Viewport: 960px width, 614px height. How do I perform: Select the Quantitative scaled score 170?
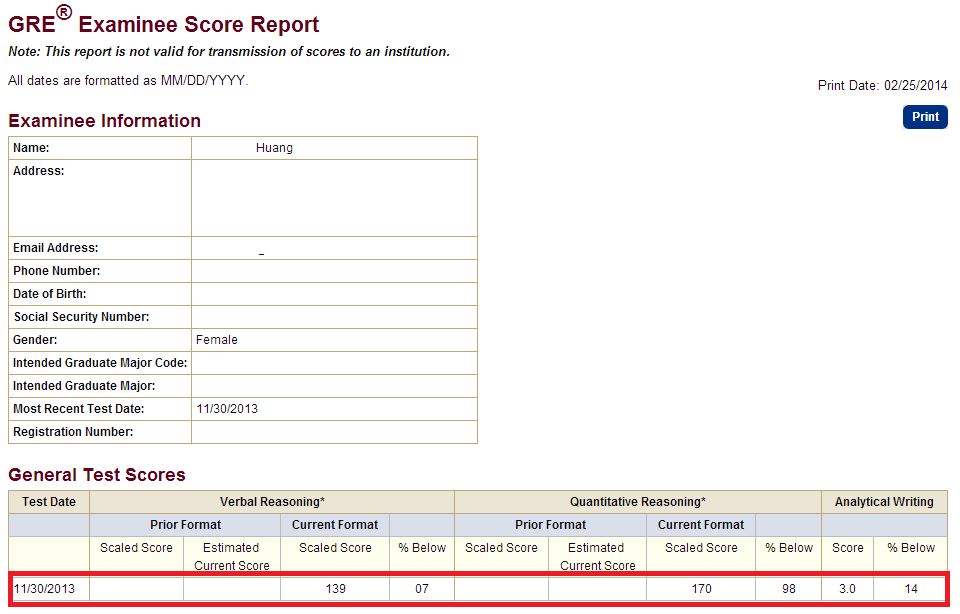click(x=702, y=589)
